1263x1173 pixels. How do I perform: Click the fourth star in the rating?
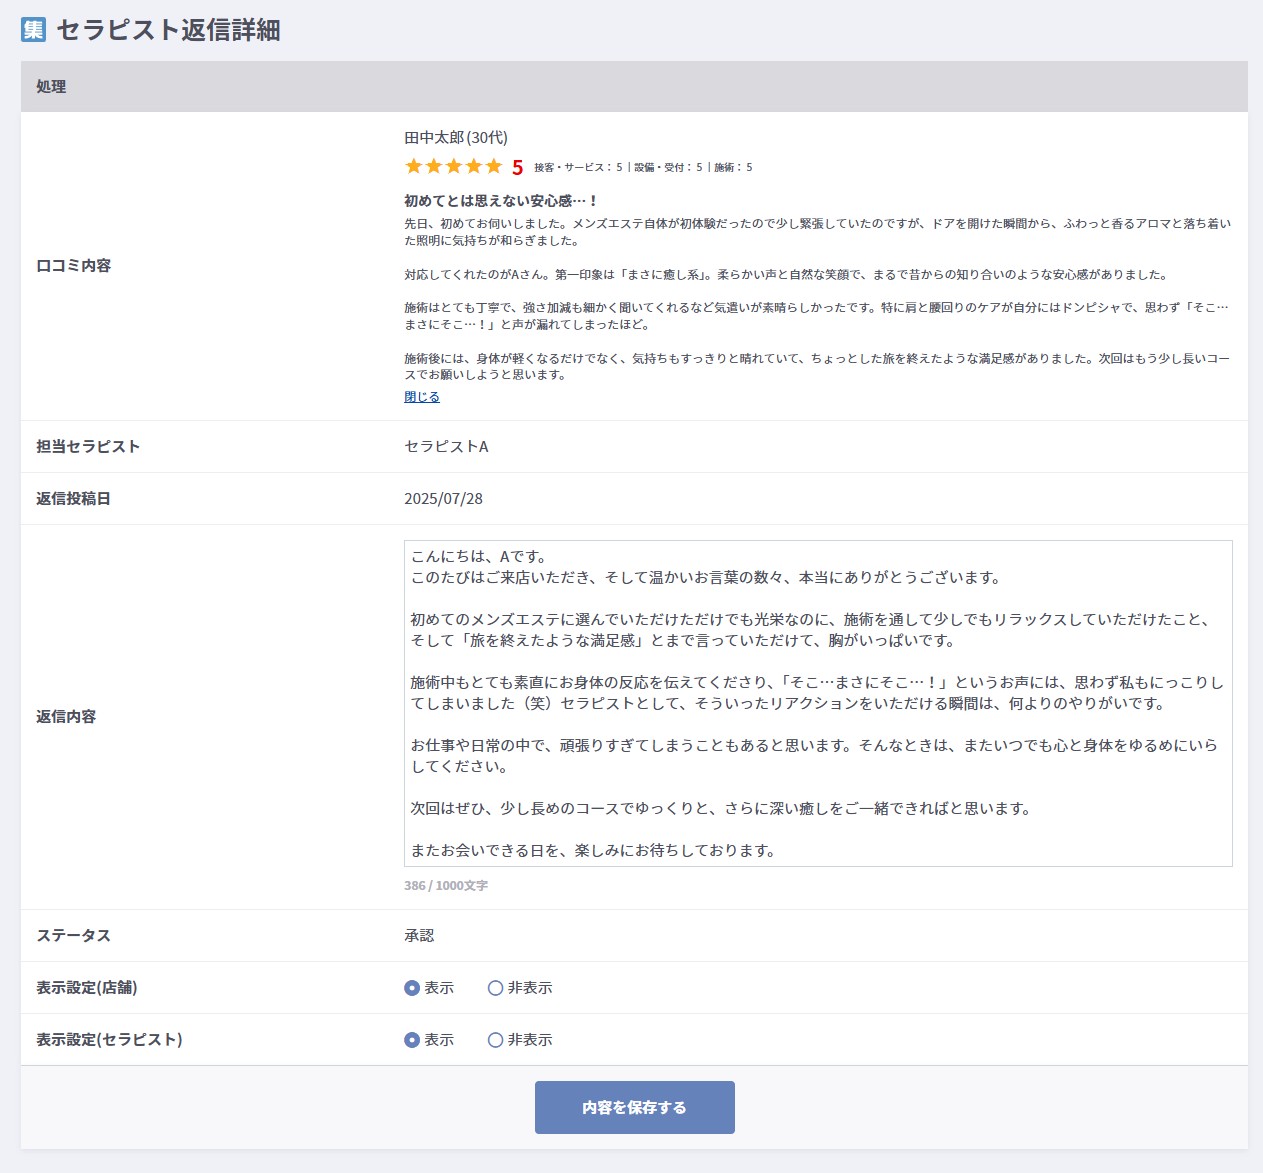point(473,167)
